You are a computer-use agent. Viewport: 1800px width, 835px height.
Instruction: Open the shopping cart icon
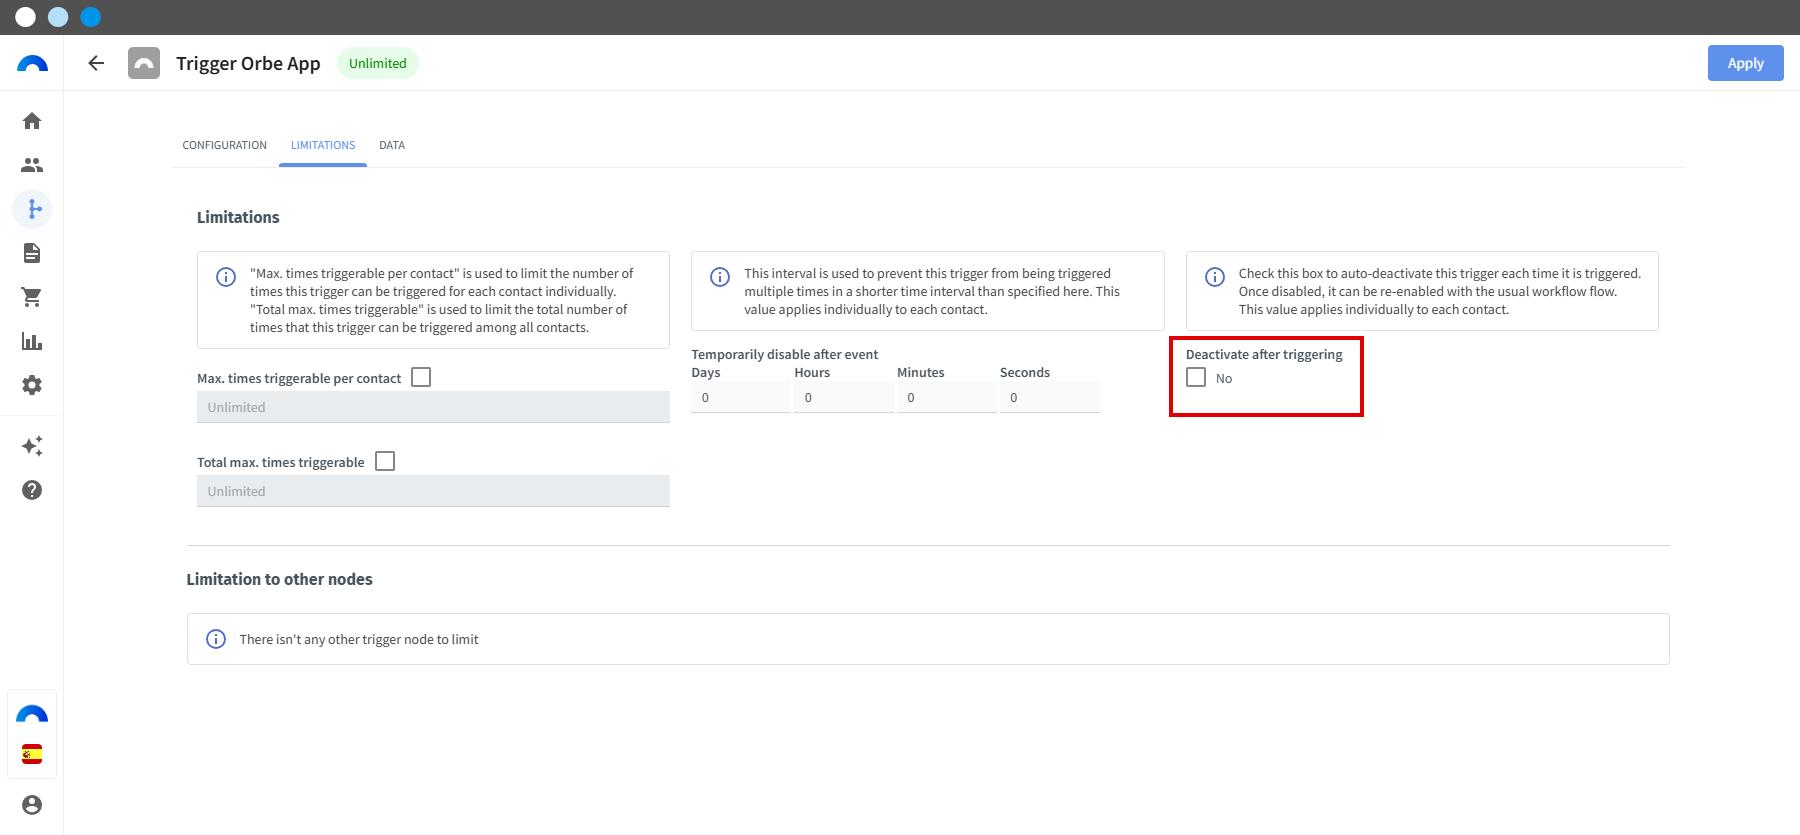coord(32,297)
